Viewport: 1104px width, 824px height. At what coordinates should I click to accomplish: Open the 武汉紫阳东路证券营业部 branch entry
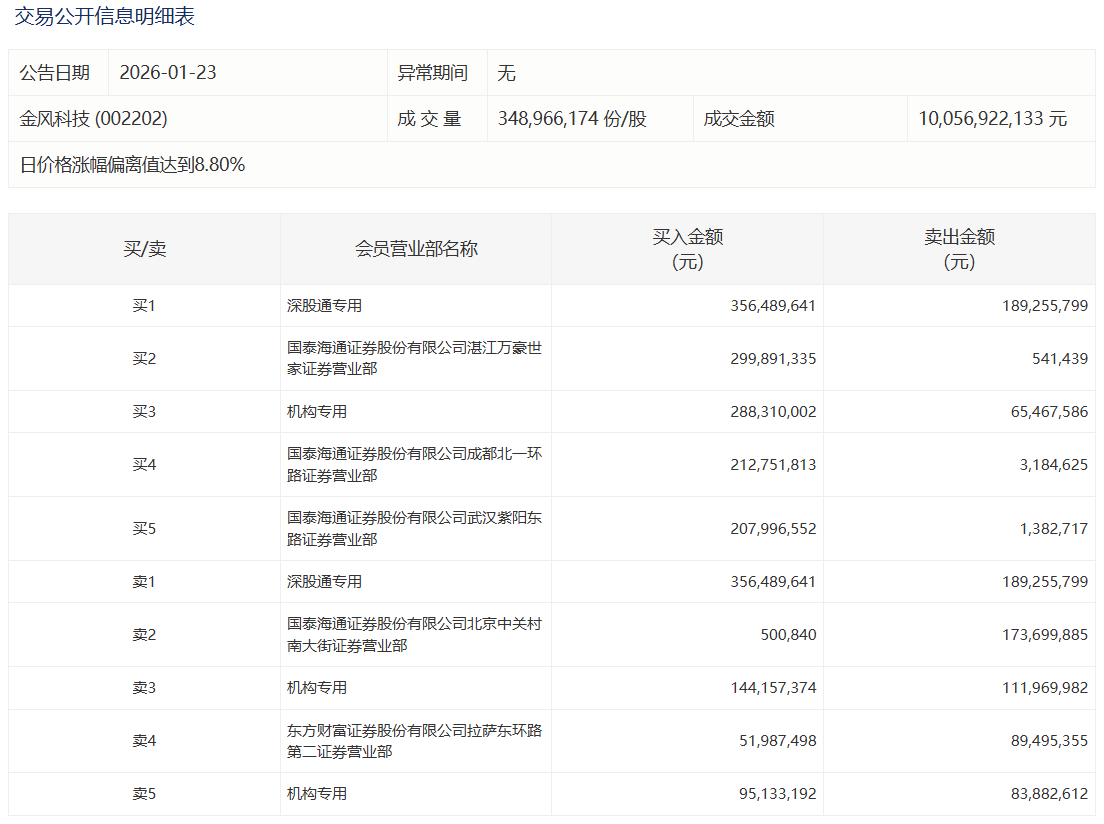pos(414,528)
